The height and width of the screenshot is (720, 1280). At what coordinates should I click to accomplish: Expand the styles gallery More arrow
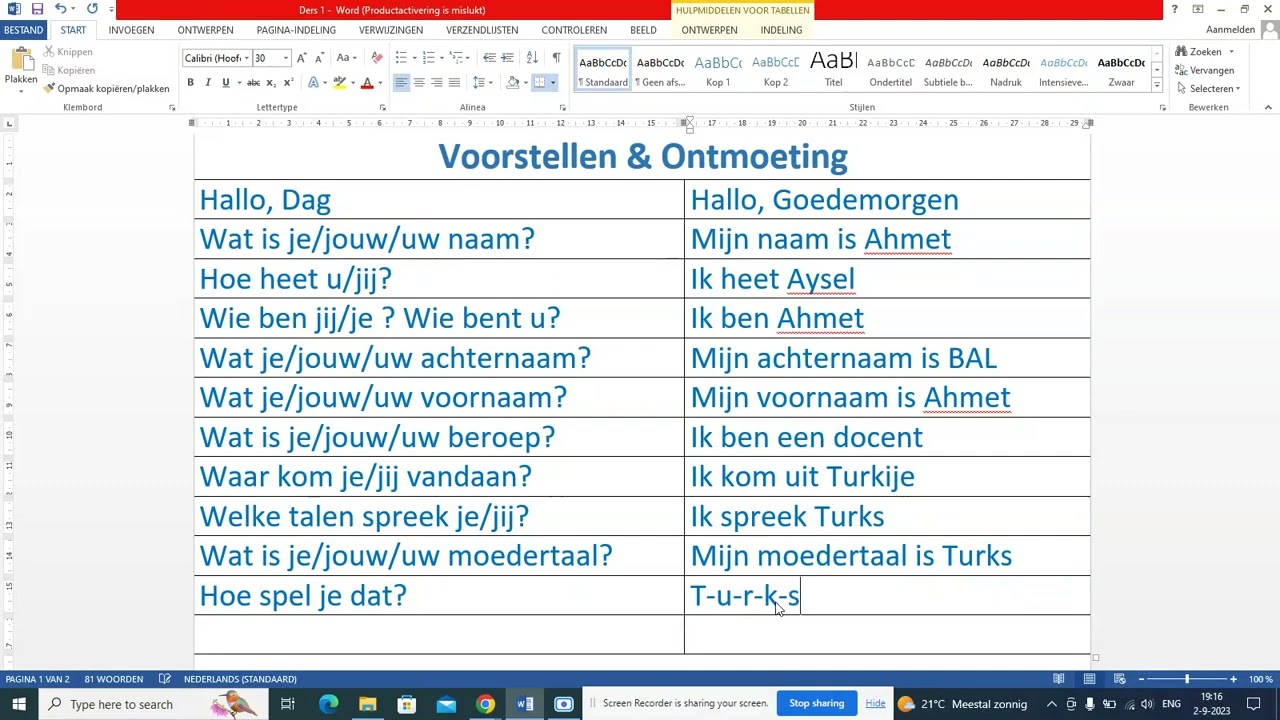1157,86
